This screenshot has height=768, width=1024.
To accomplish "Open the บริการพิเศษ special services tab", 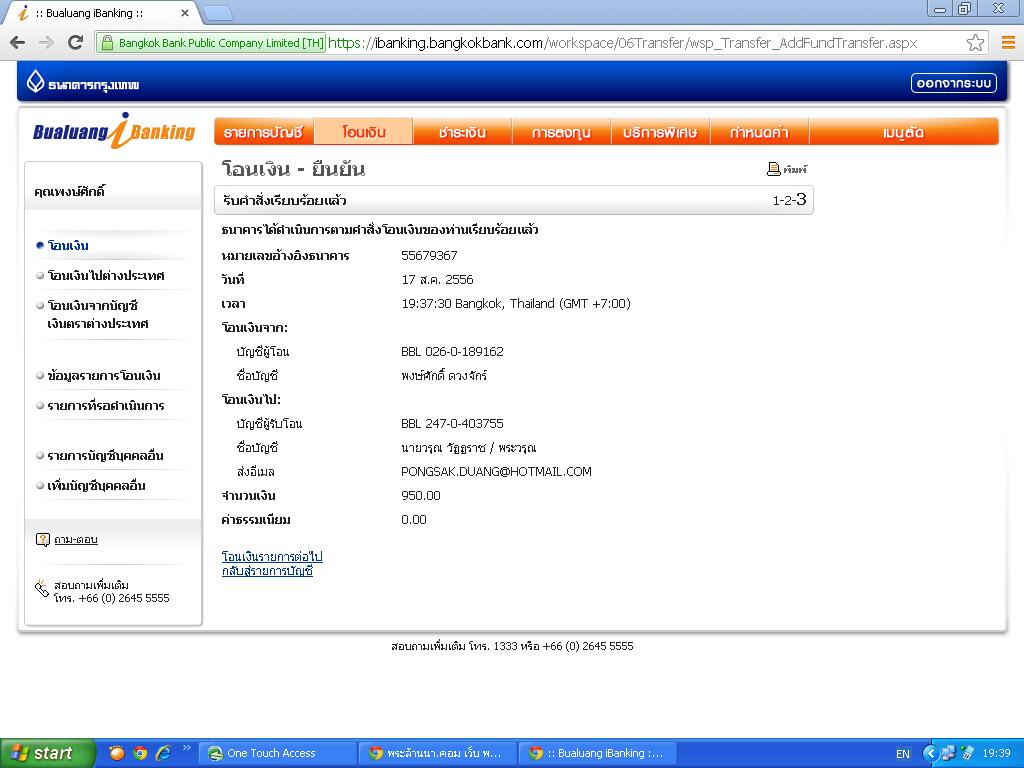I will tap(660, 132).
